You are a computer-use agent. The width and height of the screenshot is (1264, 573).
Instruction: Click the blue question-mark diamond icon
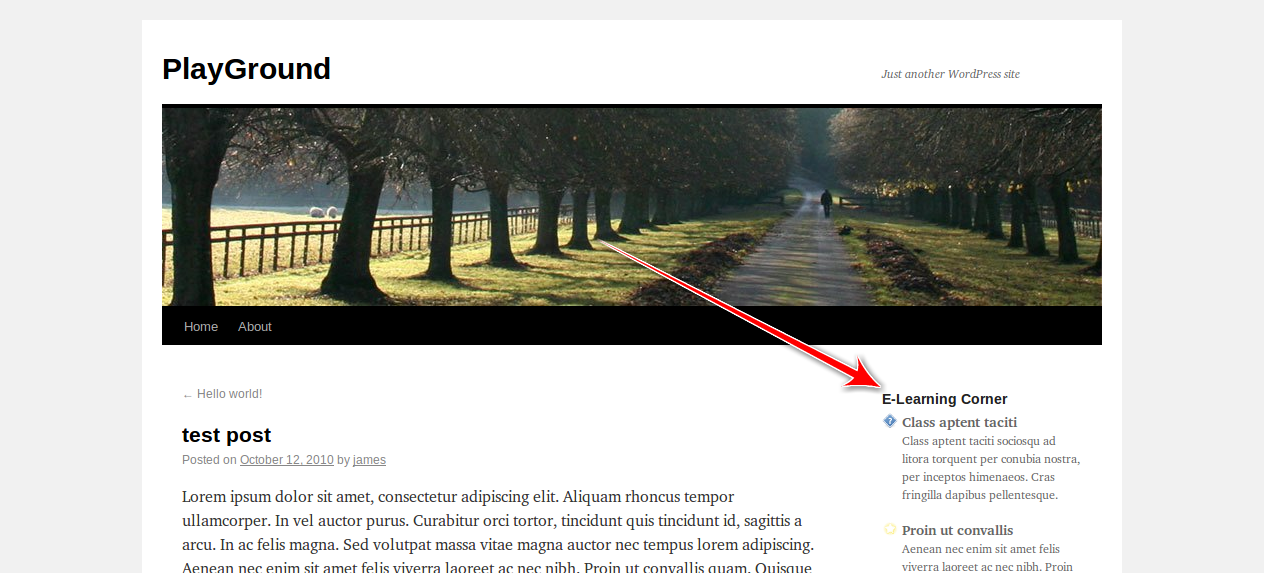(890, 422)
